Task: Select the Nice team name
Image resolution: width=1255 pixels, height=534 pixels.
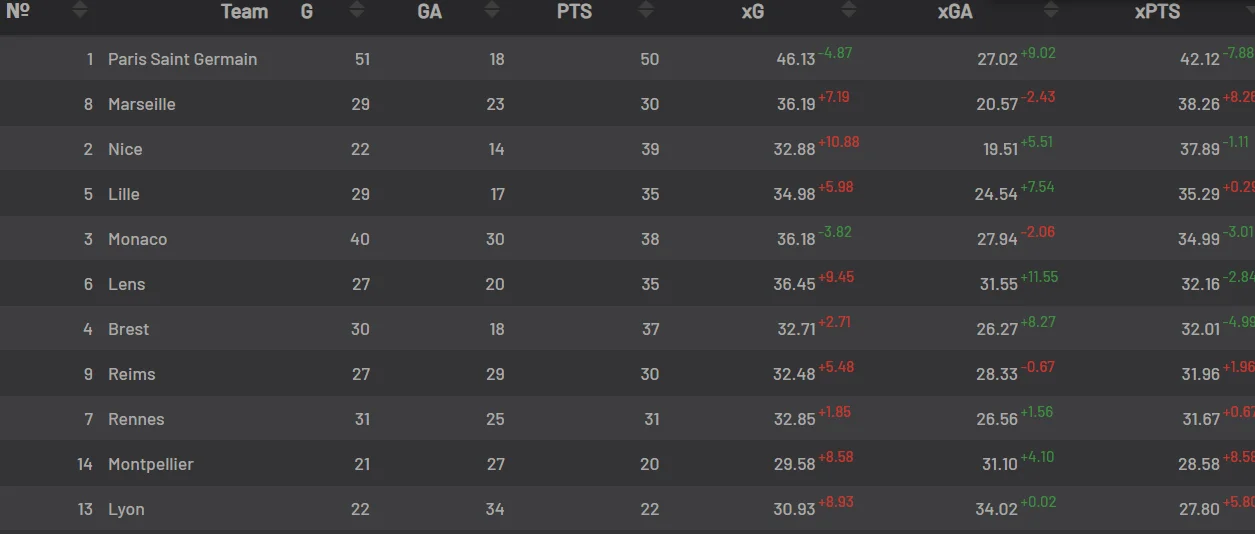Action: tap(125, 149)
